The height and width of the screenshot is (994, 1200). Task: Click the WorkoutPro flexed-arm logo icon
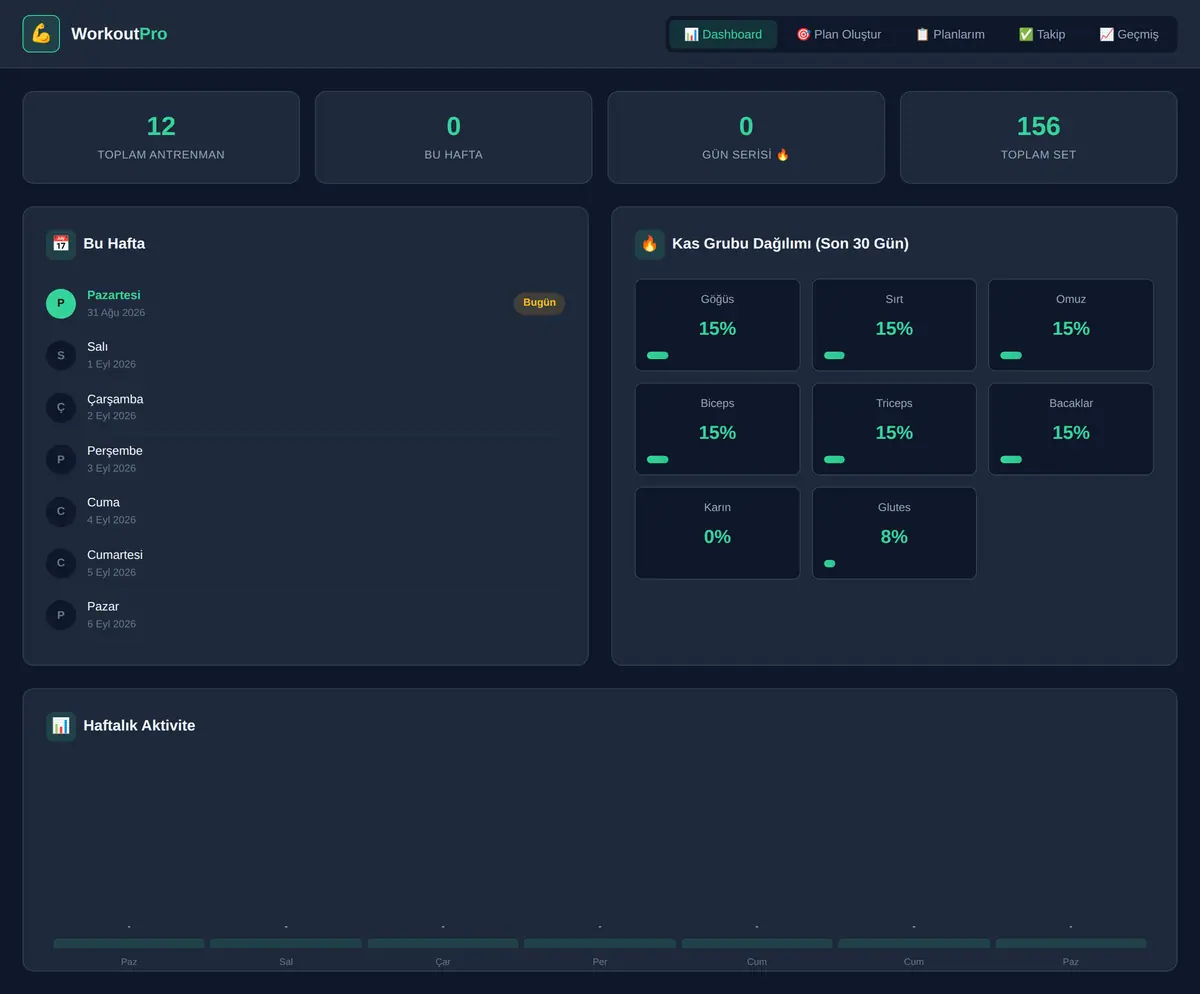[x=41, y=34]
